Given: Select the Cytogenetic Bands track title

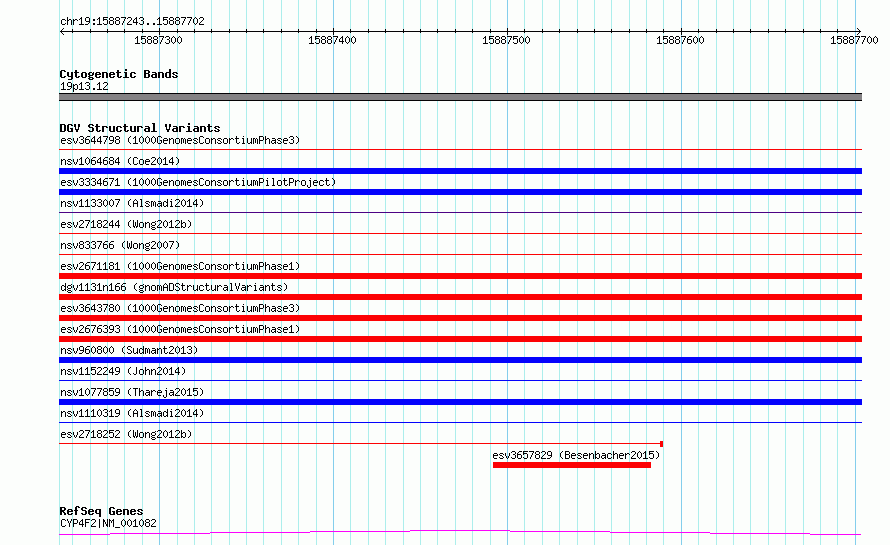Looking at the screenshot, I should [x=119, y=74].
